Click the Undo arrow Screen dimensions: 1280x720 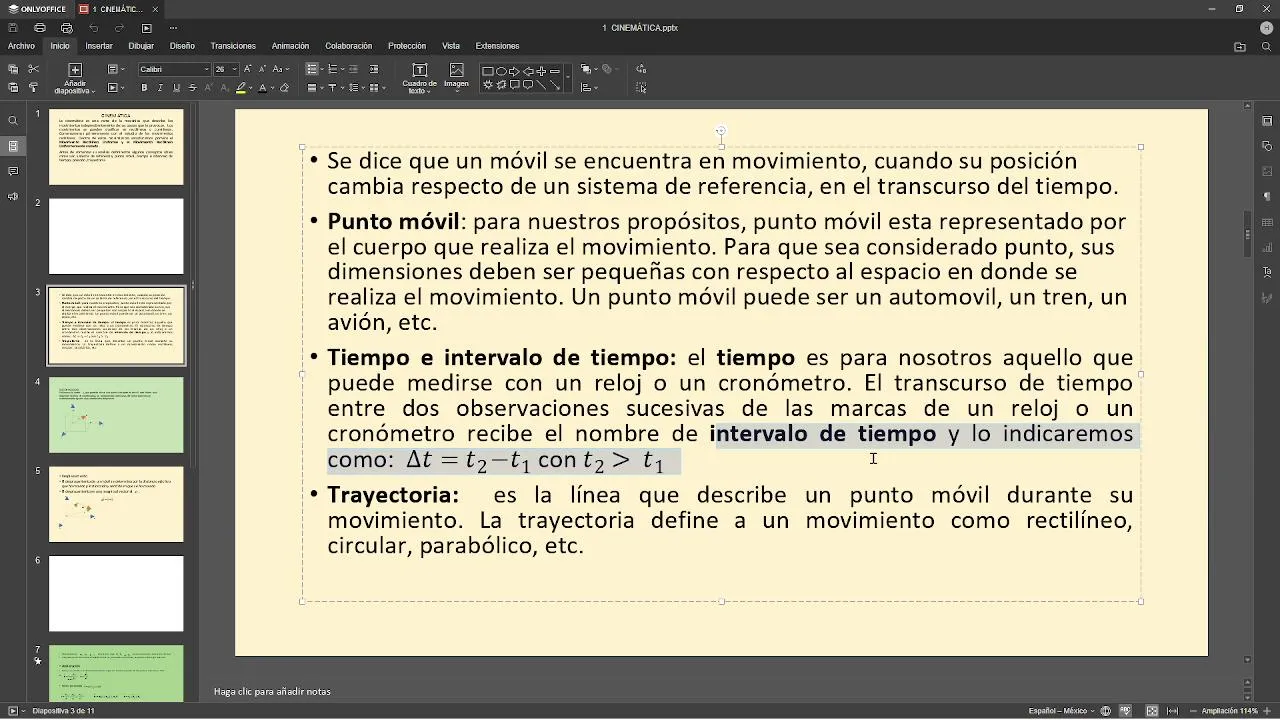[93, 28]
